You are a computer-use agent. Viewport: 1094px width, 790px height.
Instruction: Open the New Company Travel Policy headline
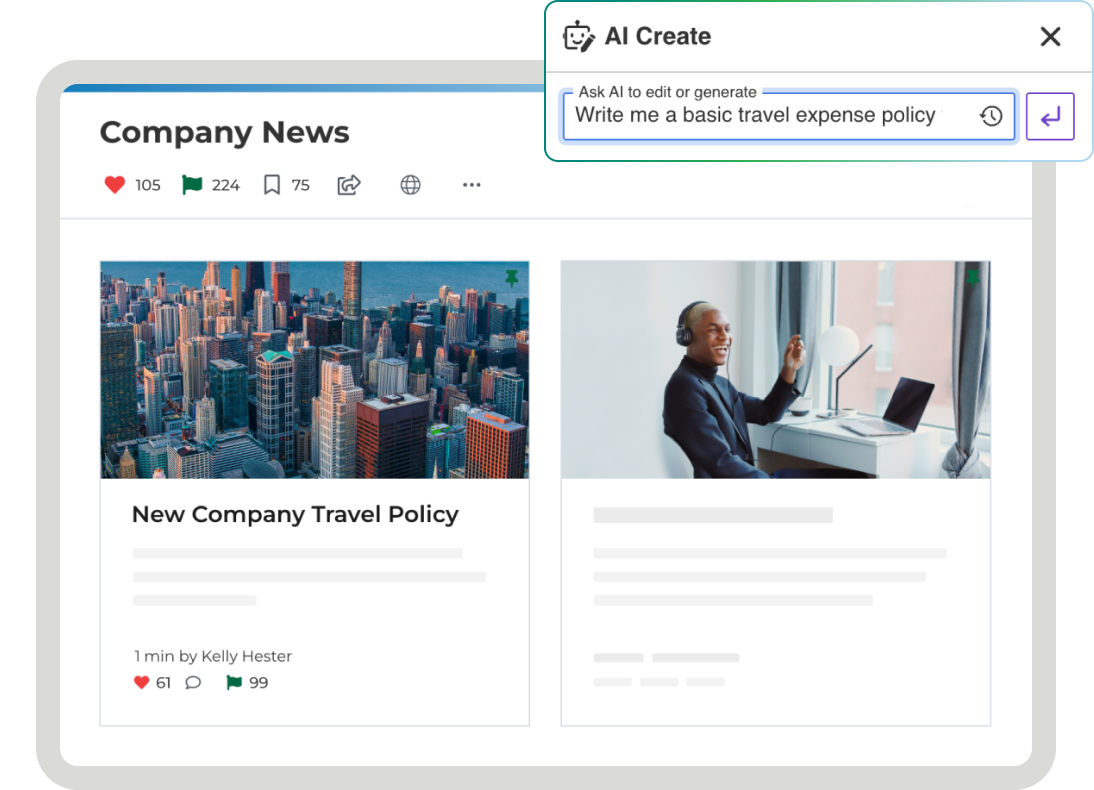coord(295,515)
